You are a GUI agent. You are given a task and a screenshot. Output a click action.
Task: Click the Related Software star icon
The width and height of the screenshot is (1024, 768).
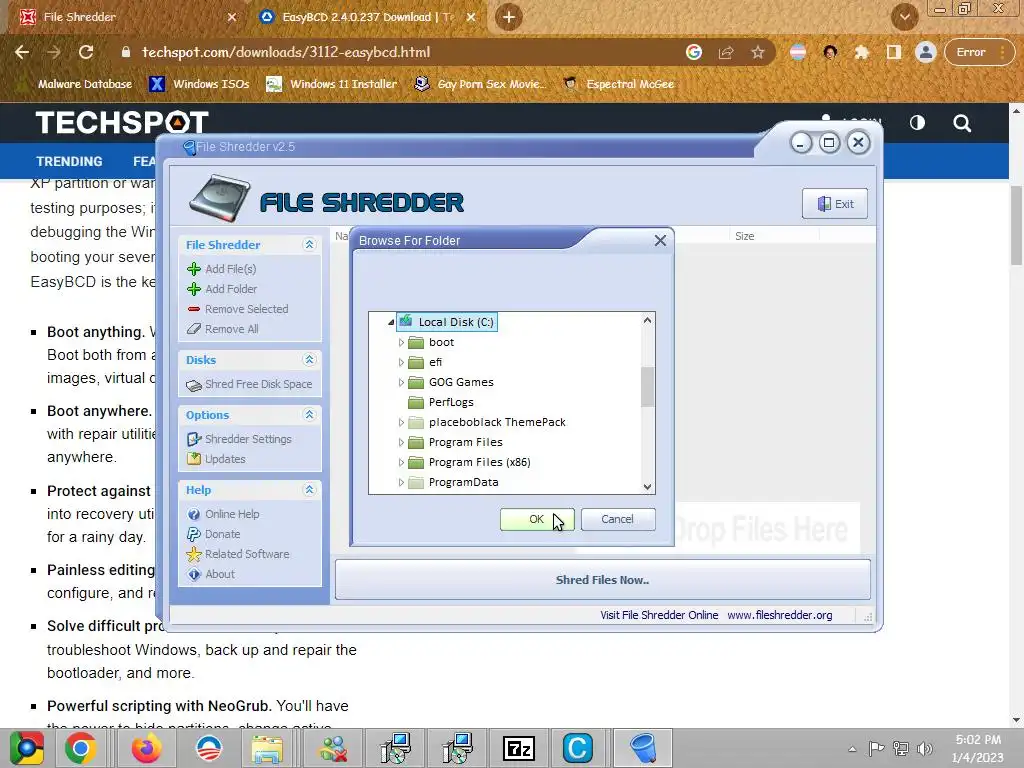coord(194,554)
